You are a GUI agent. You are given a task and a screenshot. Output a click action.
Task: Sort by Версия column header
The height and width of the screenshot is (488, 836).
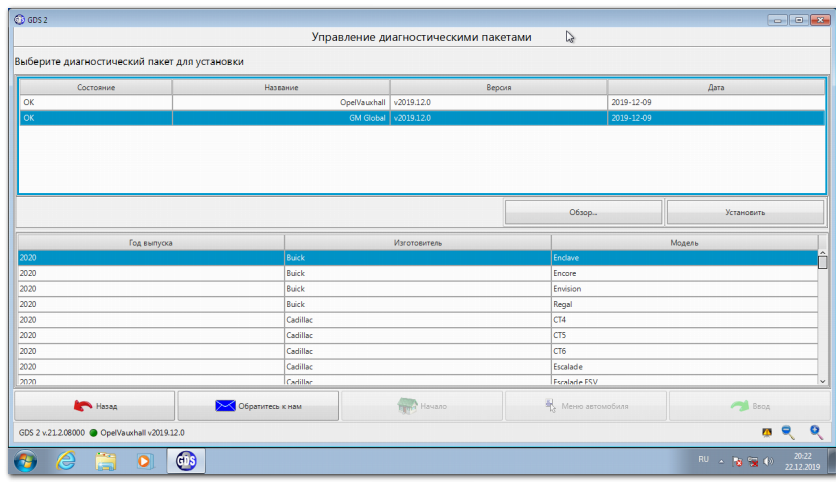[x=499, y=87]
